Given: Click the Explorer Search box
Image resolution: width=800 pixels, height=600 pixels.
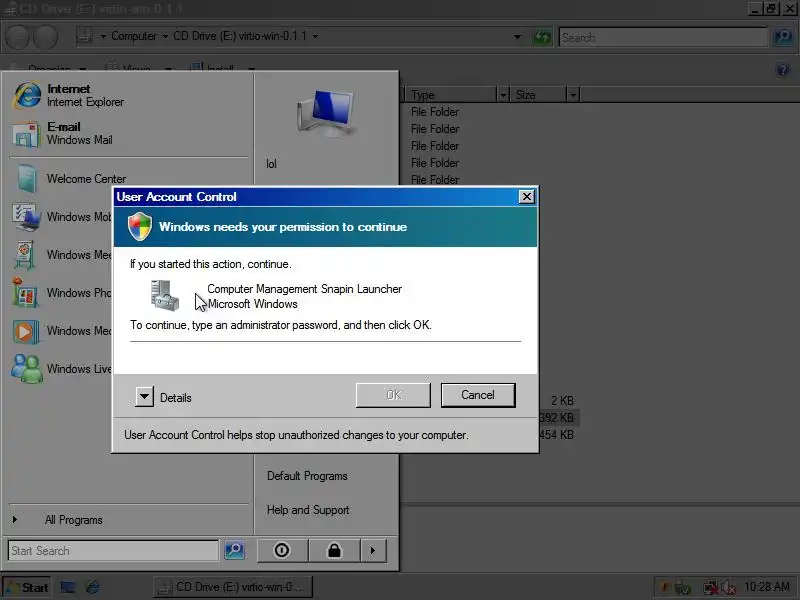Looking at the screenshot, I should 663,37.
